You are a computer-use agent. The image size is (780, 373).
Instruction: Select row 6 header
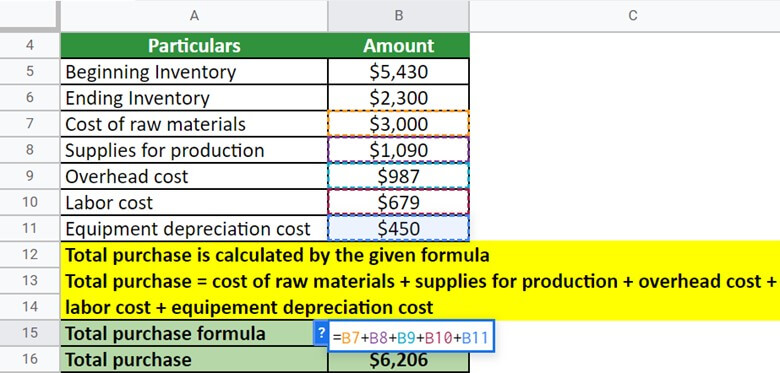[30, 97]
